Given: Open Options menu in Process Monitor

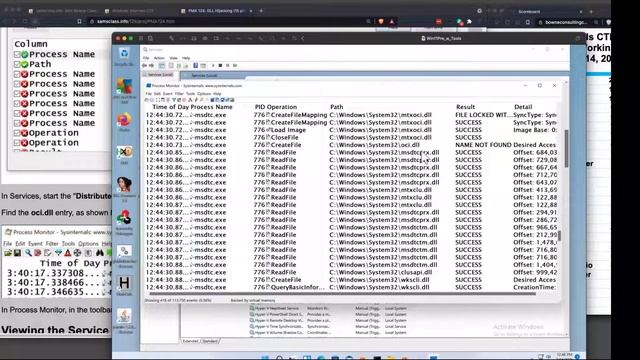Looking at the screenshot, I should tap(204, 93).
